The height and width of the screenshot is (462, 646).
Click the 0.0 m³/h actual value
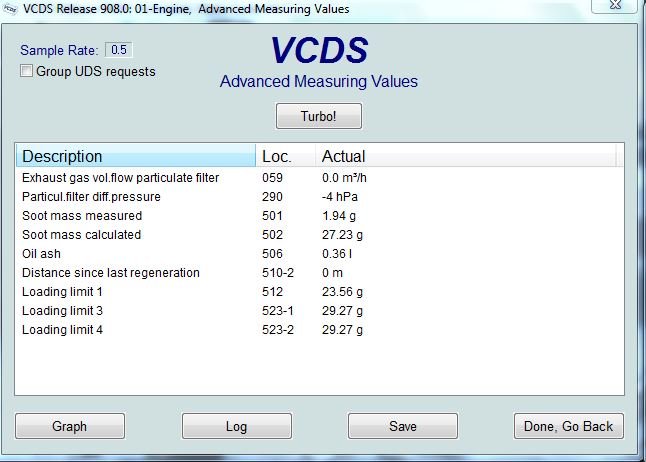click(344, 178)
